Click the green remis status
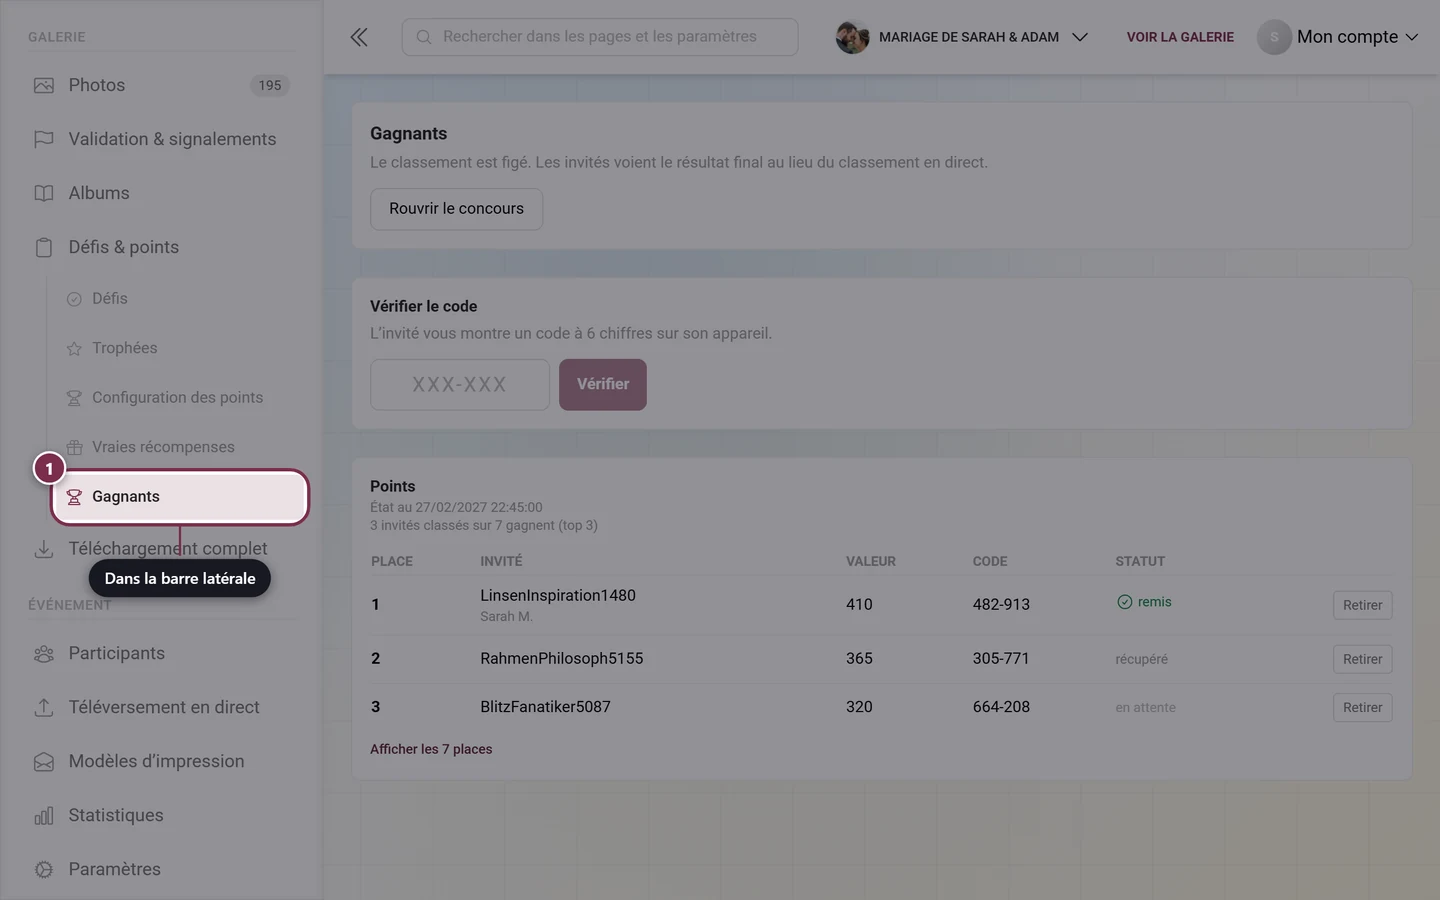Image resolution: width=1440 pixels, height=900 pixels. pyautogui.click(x=1144, y=602)
